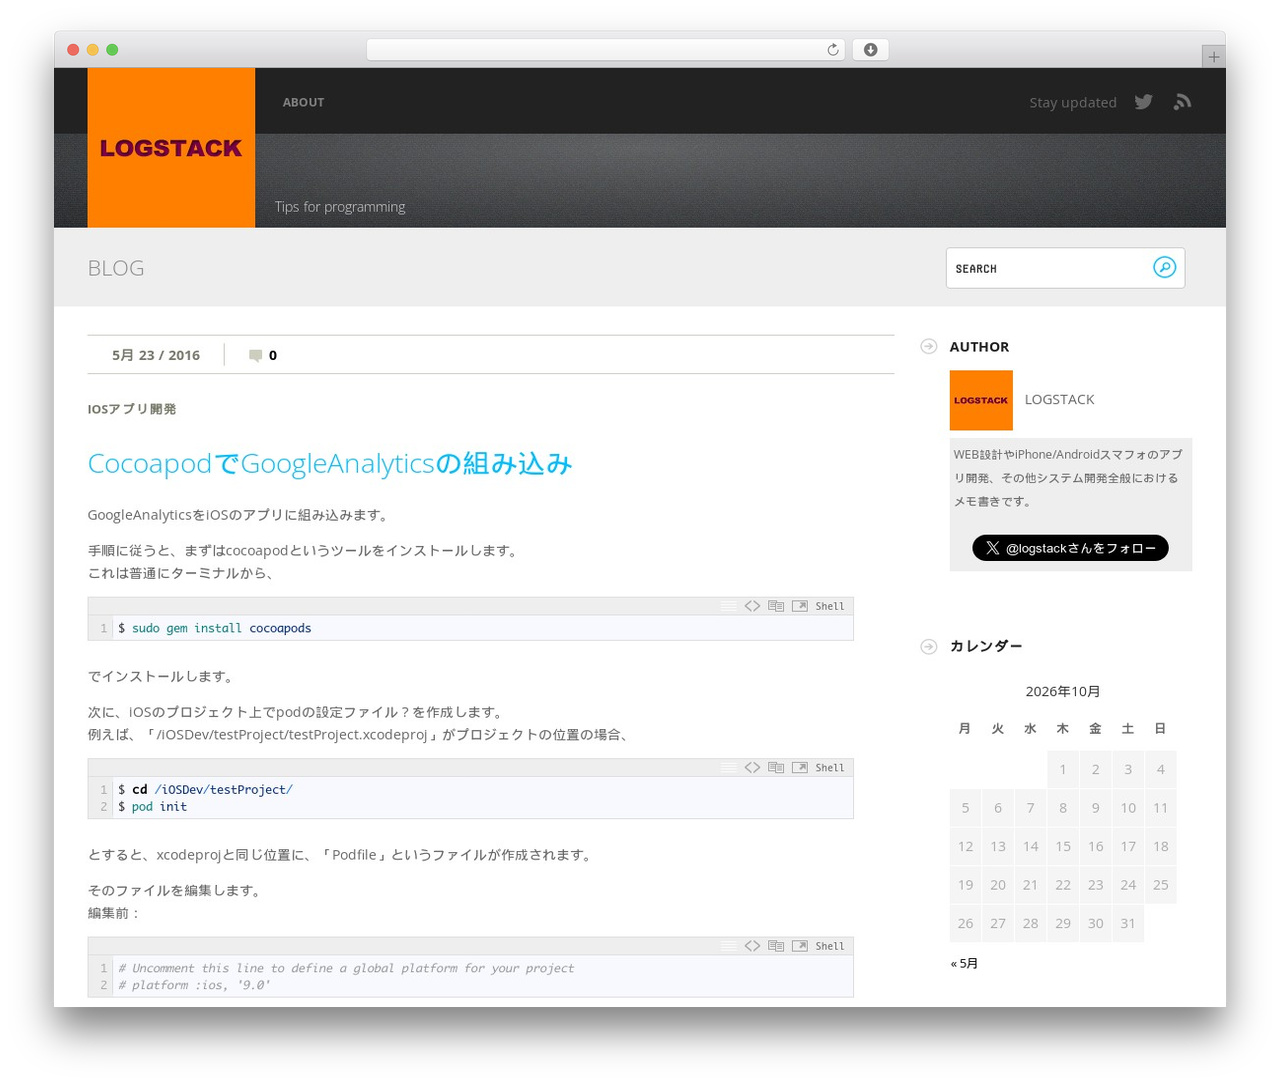Image resolution: width=1280 pixels, height=1084 pixels.
Task: Toggle plain code view on the Uncomment this line block
Action: 752,946
